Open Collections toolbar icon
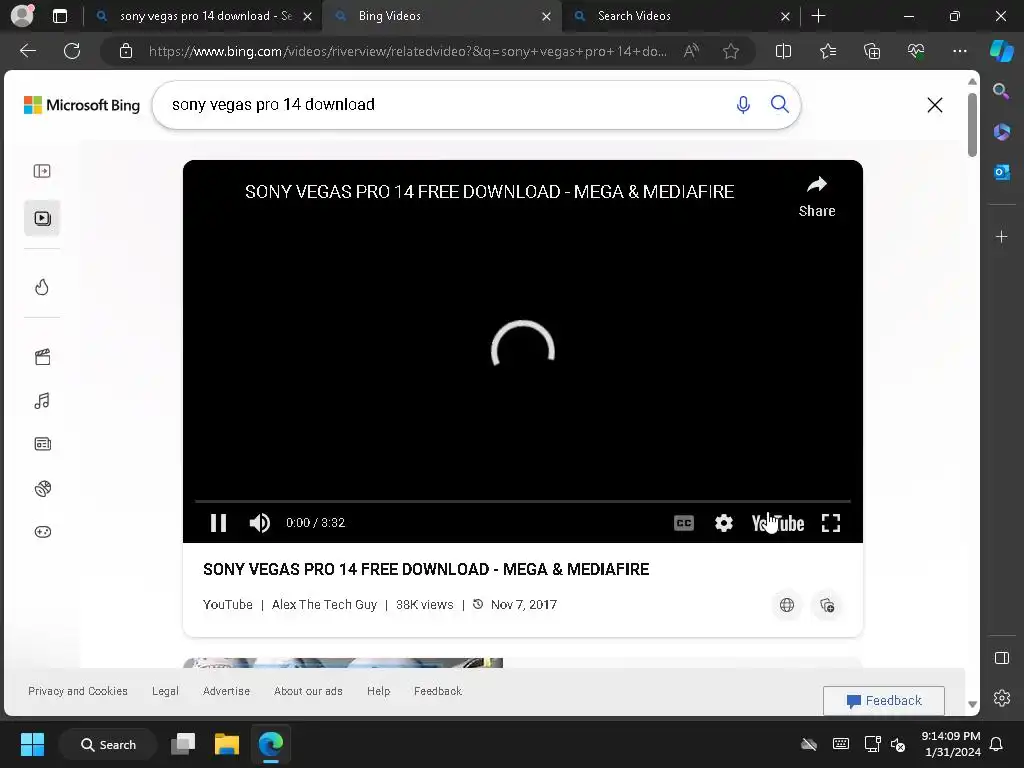Viewport: 1024px width, 768px height. click(872, 51)
